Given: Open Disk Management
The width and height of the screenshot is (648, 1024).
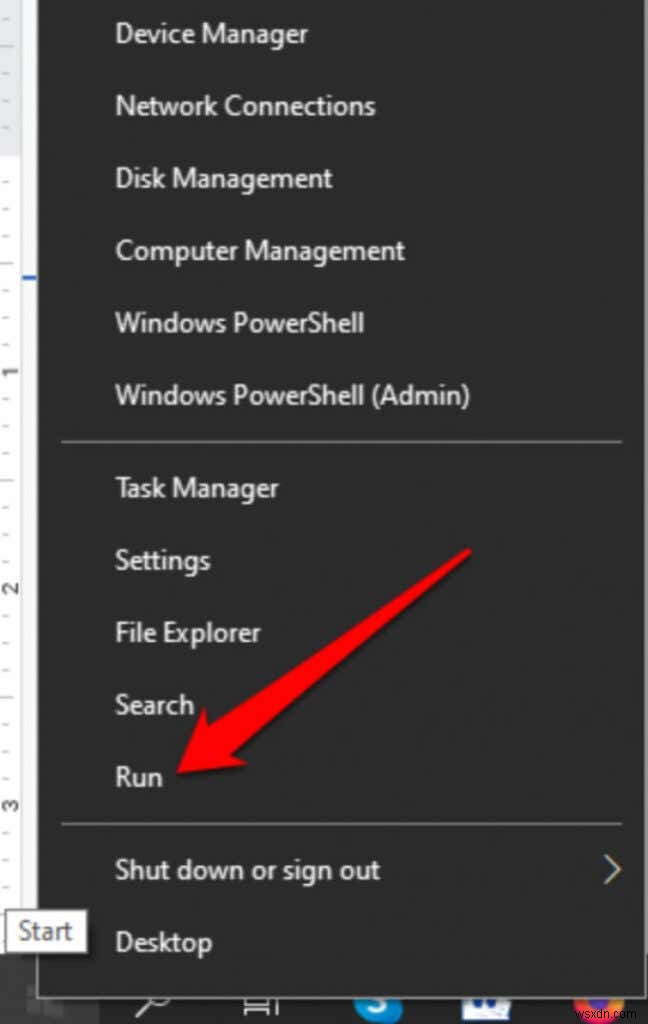Looking at the screenshot, I should pos(223,178).
